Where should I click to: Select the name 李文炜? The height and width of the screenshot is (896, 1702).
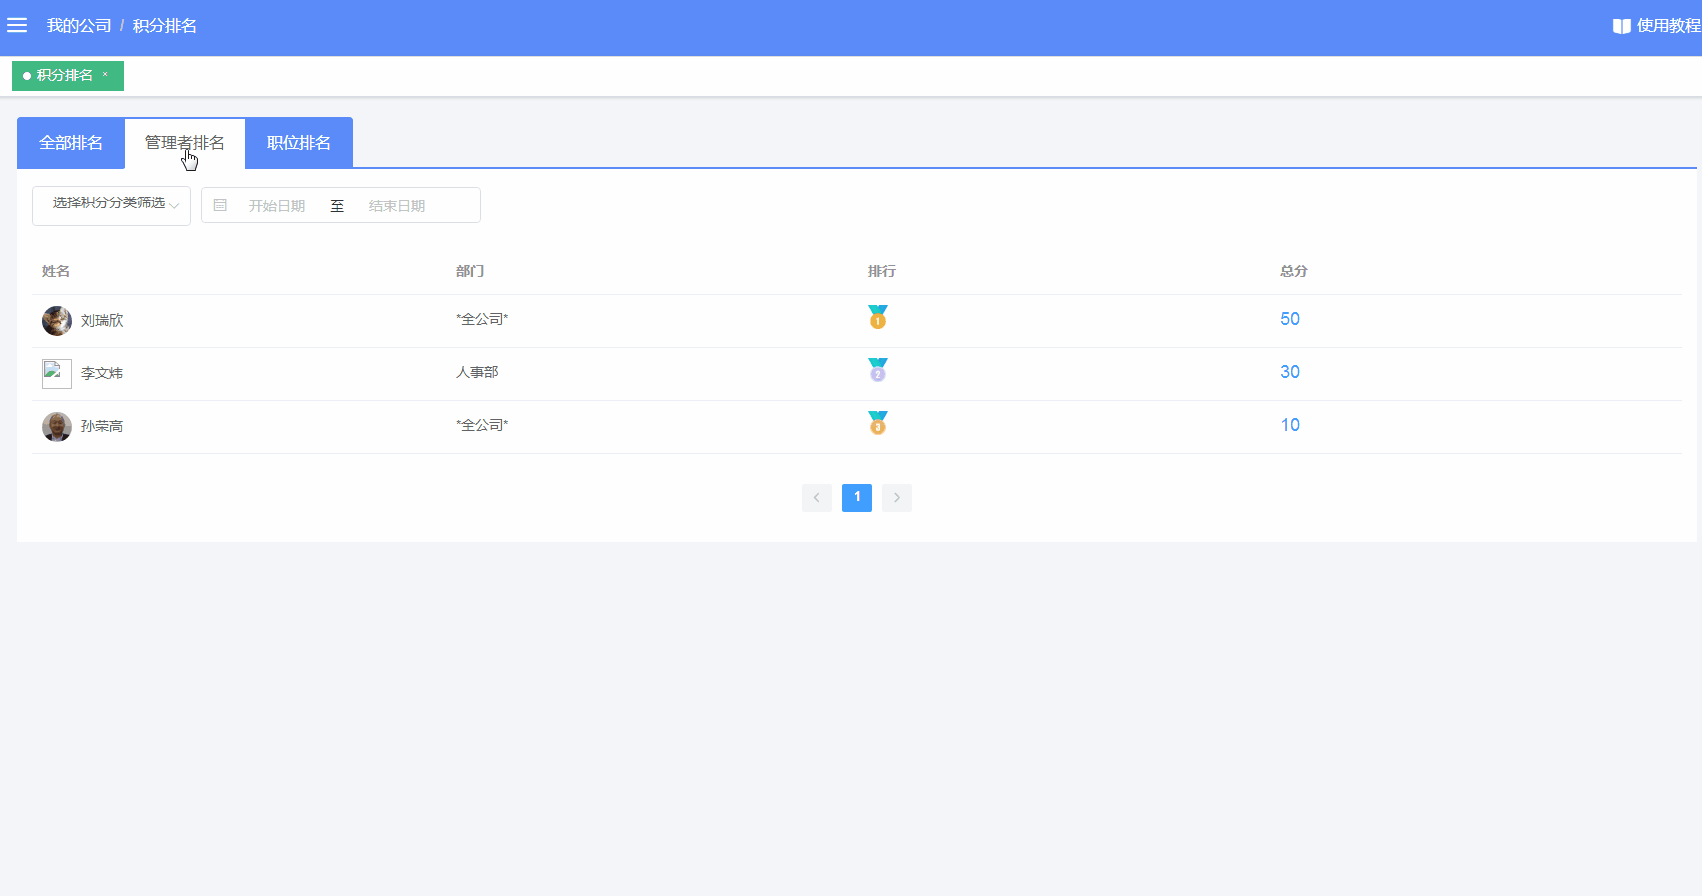[x=102, y=374]
